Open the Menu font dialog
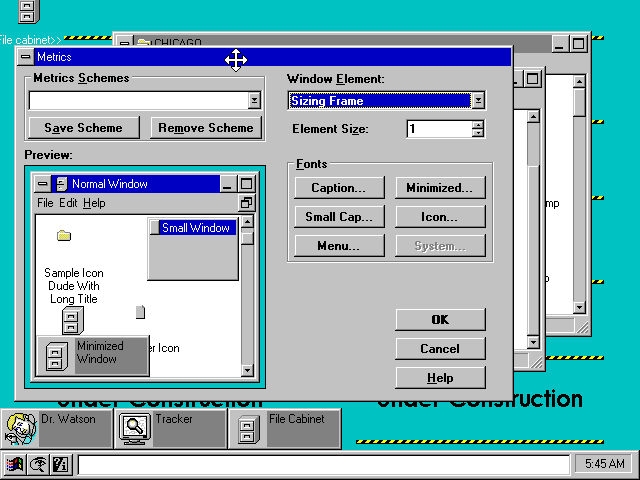640x480 pixels. point(339,246)
